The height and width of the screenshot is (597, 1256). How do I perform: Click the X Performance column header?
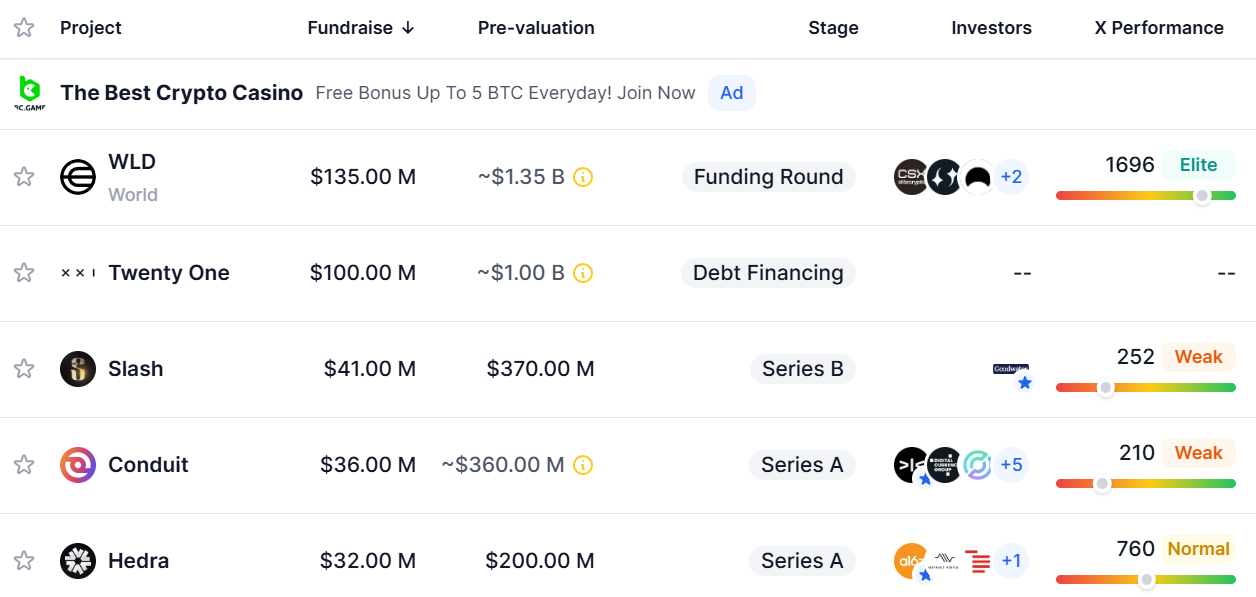pyautogui.click(x=1159, y=28)
